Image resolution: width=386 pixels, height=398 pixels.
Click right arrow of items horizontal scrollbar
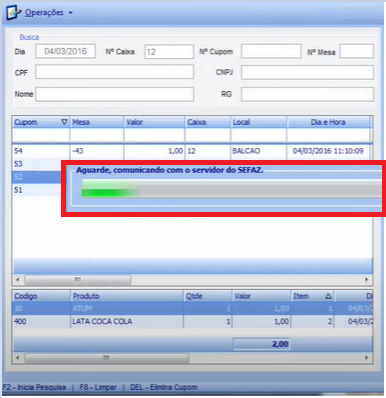[x=366, y=358]
